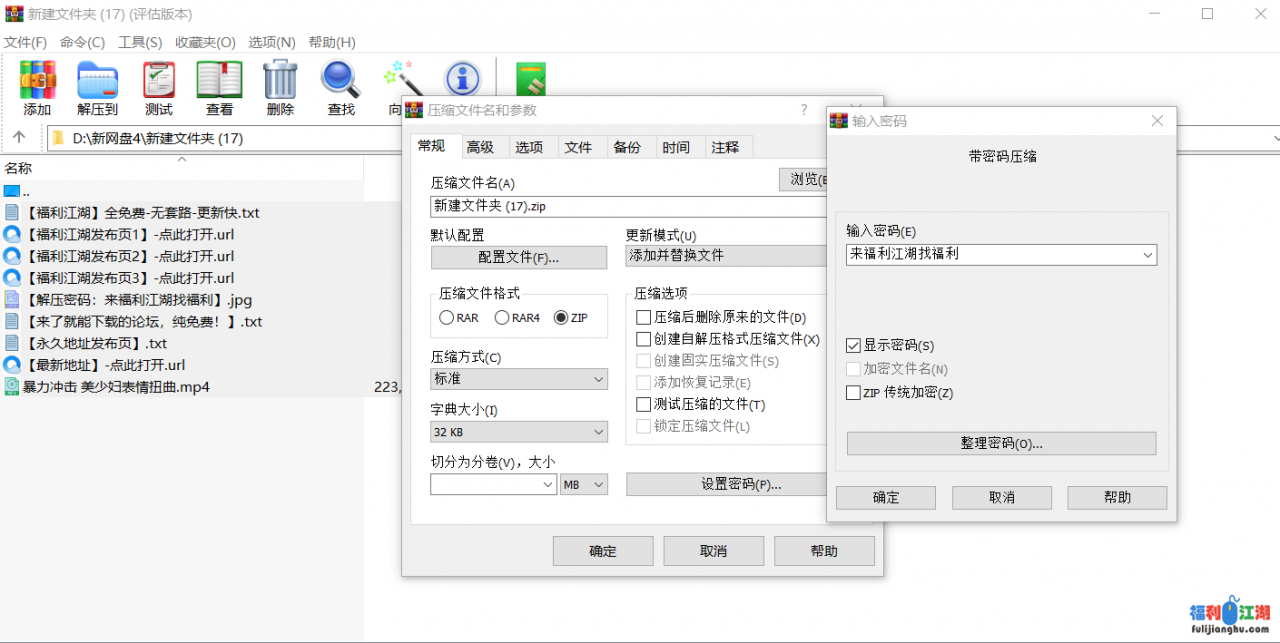Click the 信息 (Info) toolbar icon
Viewport: 1280px width, 643px height.
[x=462, y=78]
